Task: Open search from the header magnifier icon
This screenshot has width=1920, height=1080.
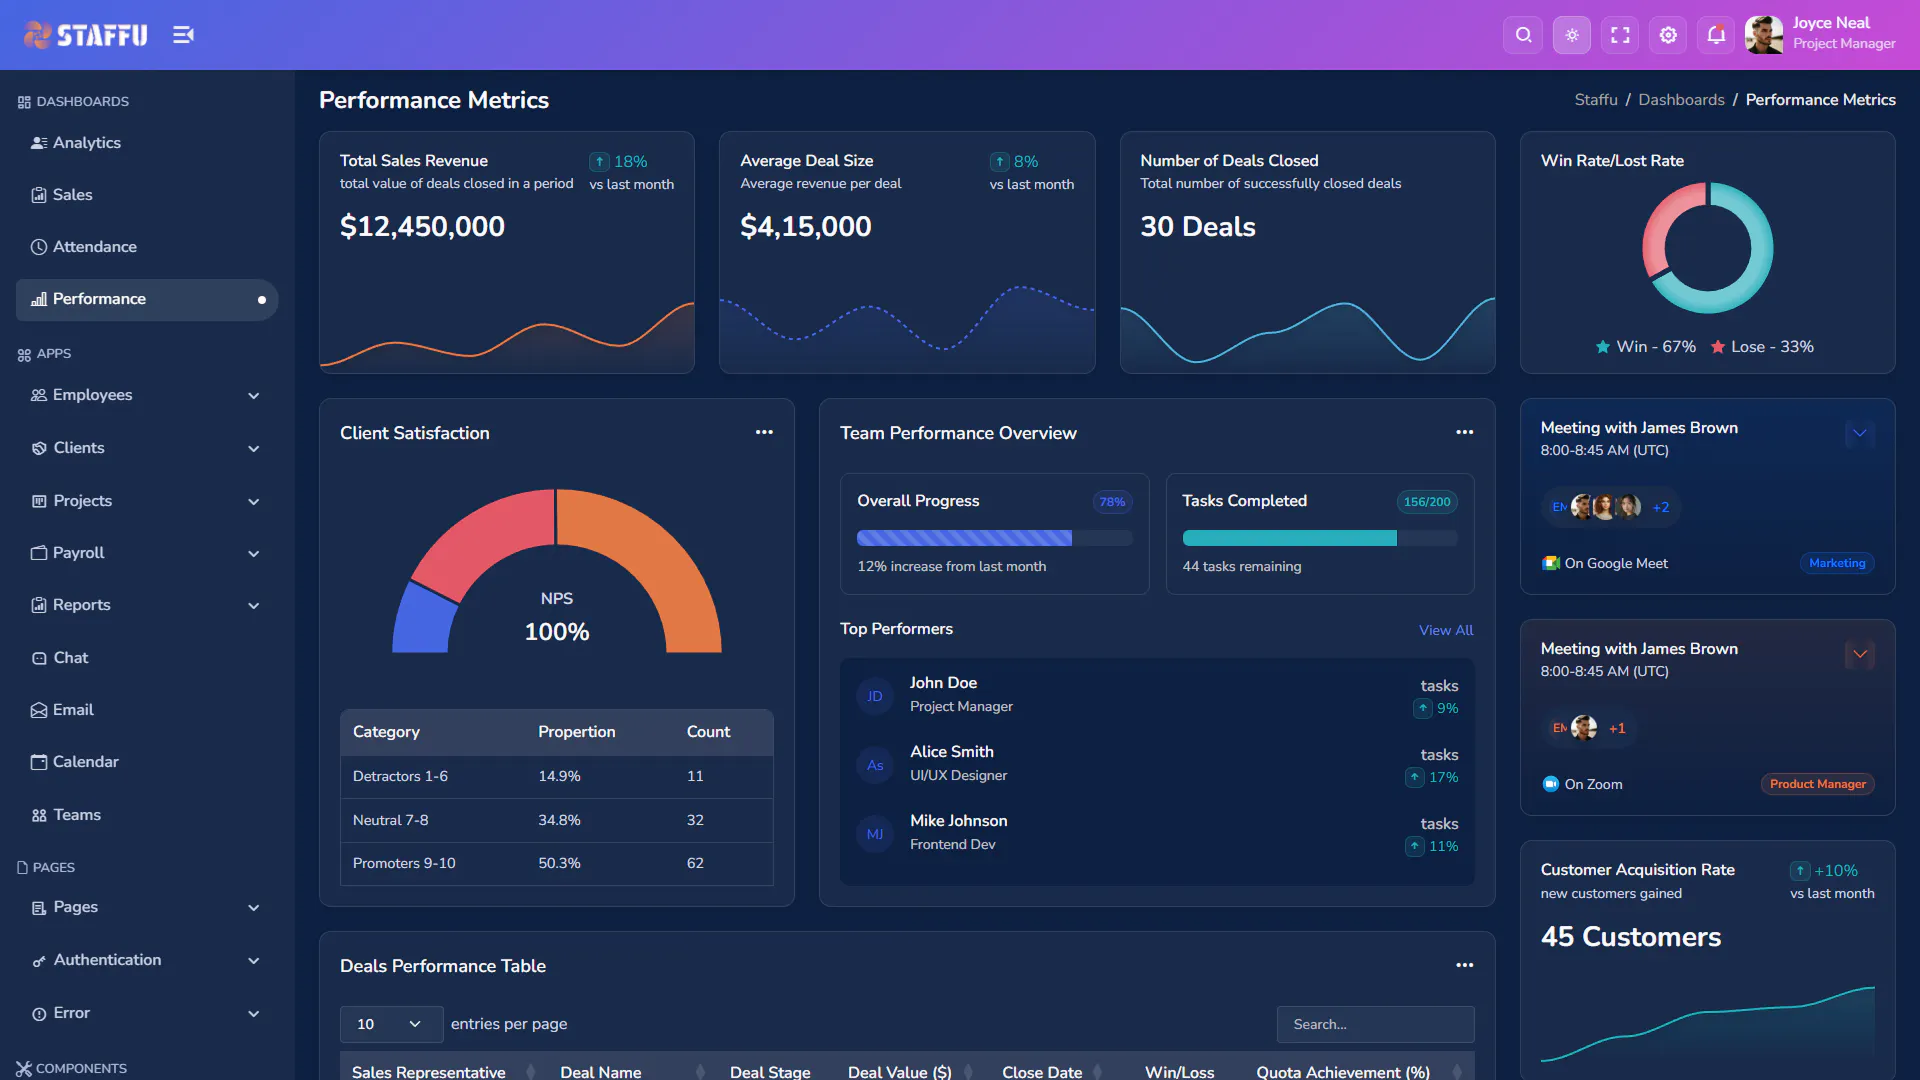Action: [1523, 35]
